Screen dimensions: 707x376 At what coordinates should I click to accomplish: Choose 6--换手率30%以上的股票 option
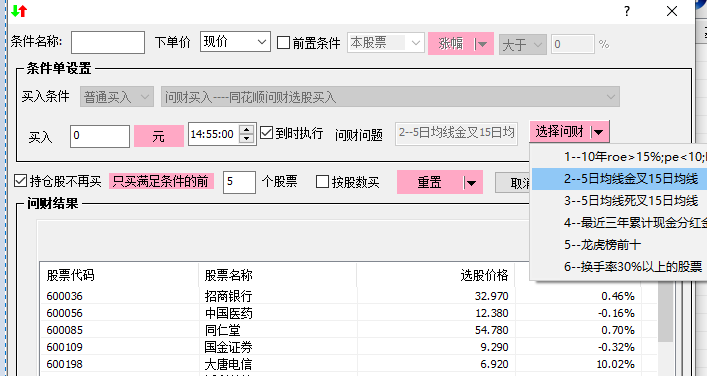click(x=633, y=267)
